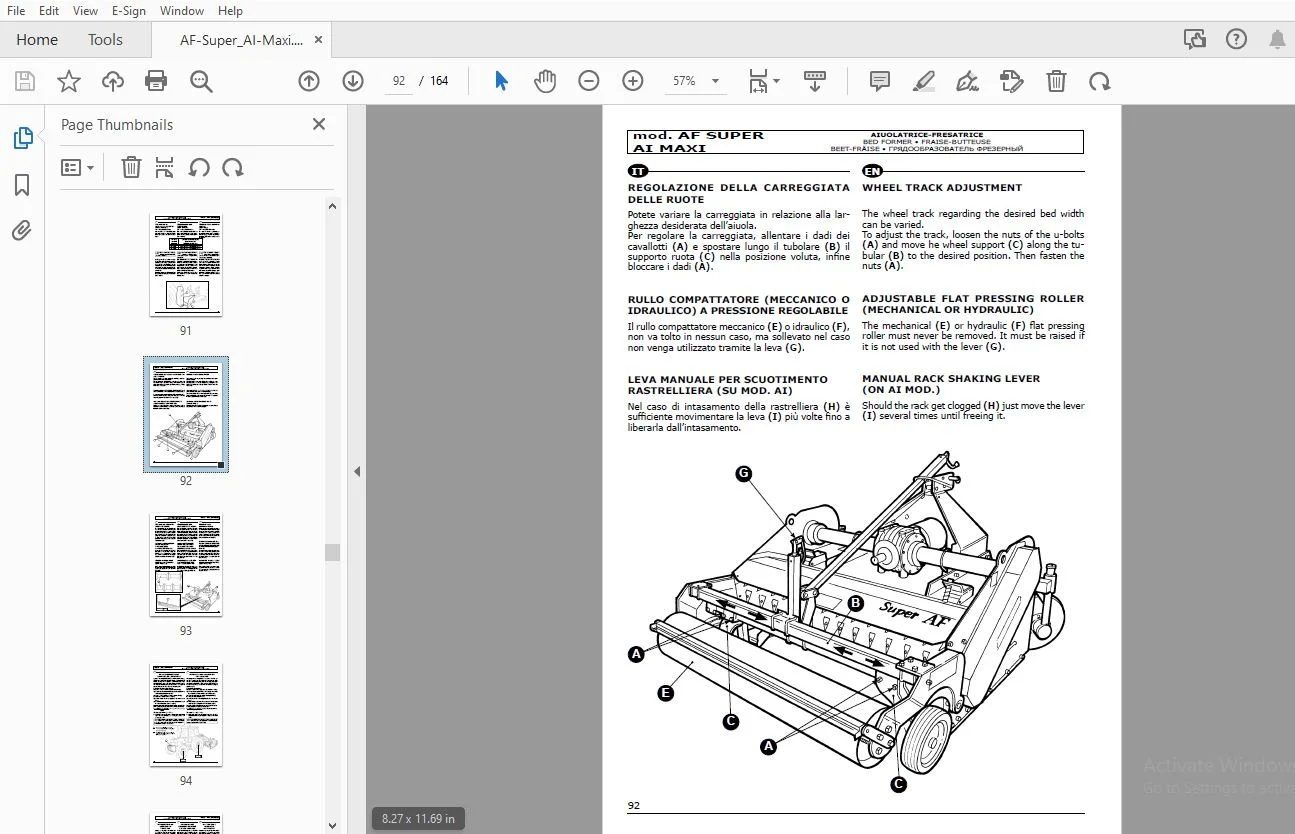Screen dimensions: 1295x834
Task: Open Page Thumbnails sidebar icon
Action: [22, 139]
